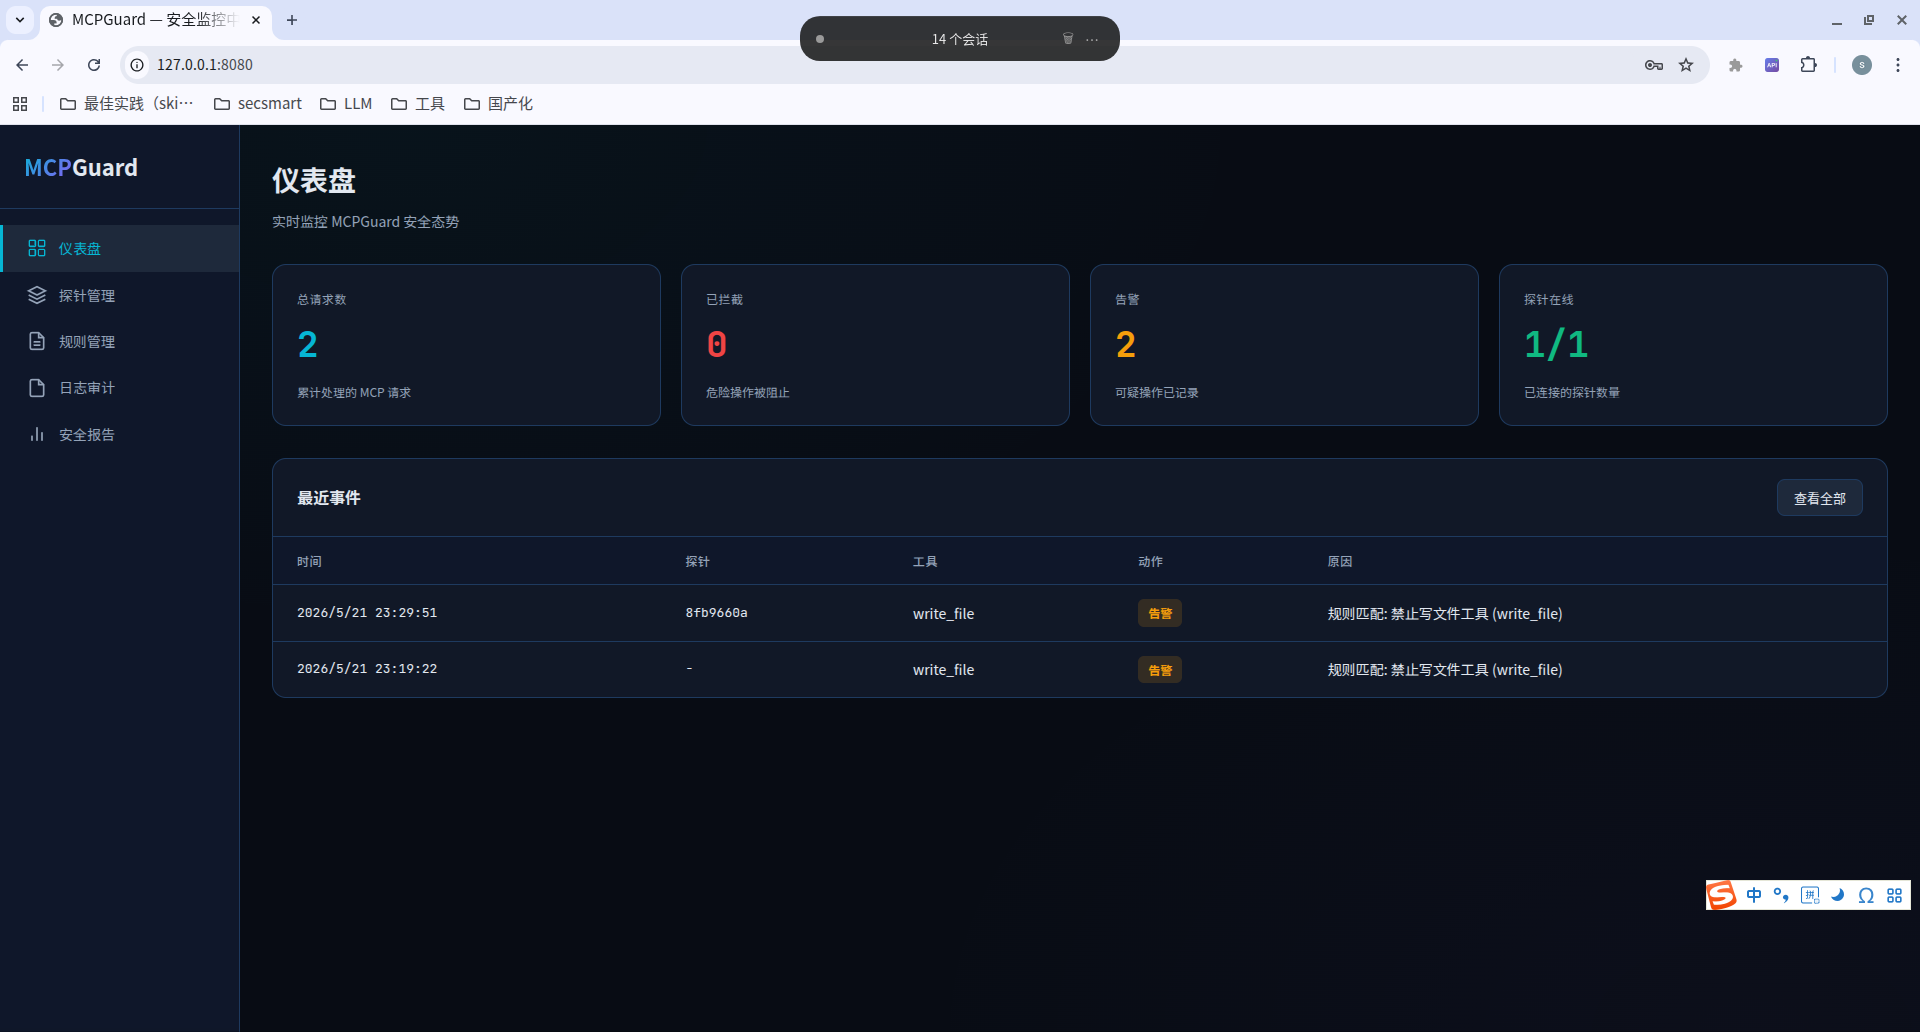Open the IME toolbox grid icon
The height and width of the screenshot is (1032, 1920).
tap(1894, 895)
